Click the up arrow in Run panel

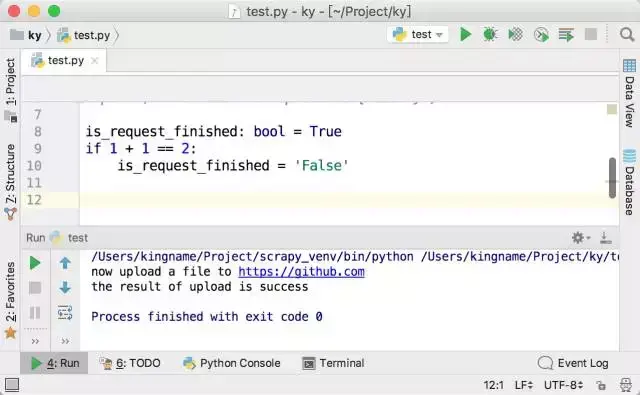coord(65,263)
